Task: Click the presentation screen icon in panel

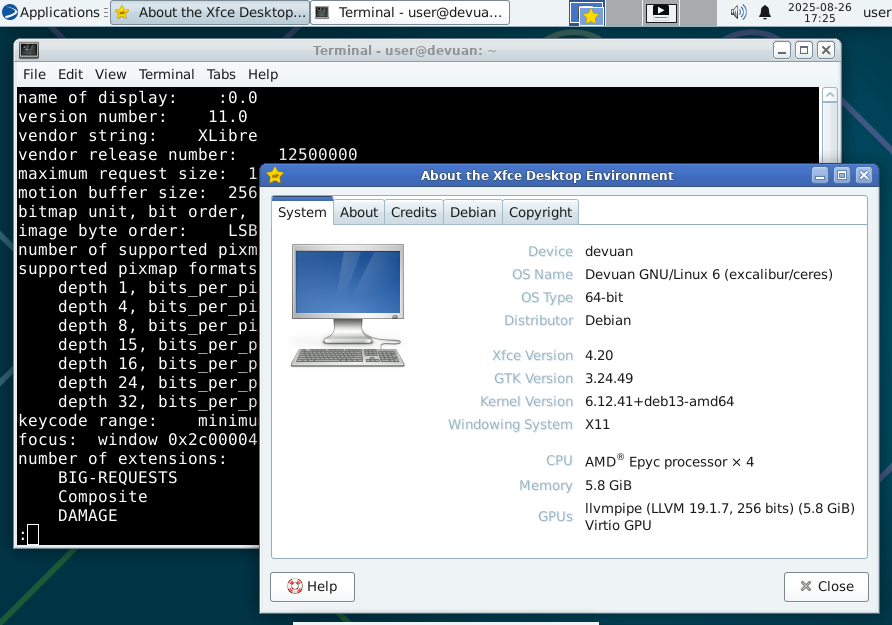Action: click(x=660, y=13)
